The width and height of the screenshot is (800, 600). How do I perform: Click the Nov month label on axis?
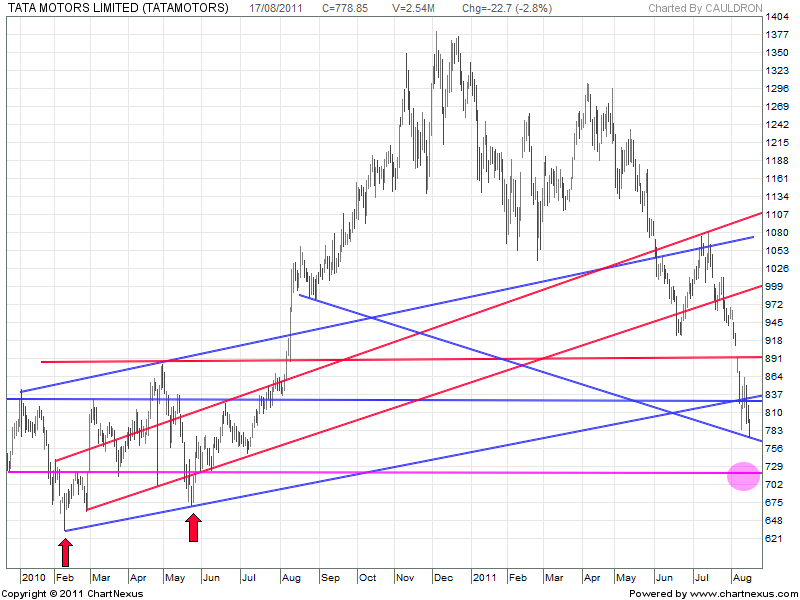click(404, 577)
